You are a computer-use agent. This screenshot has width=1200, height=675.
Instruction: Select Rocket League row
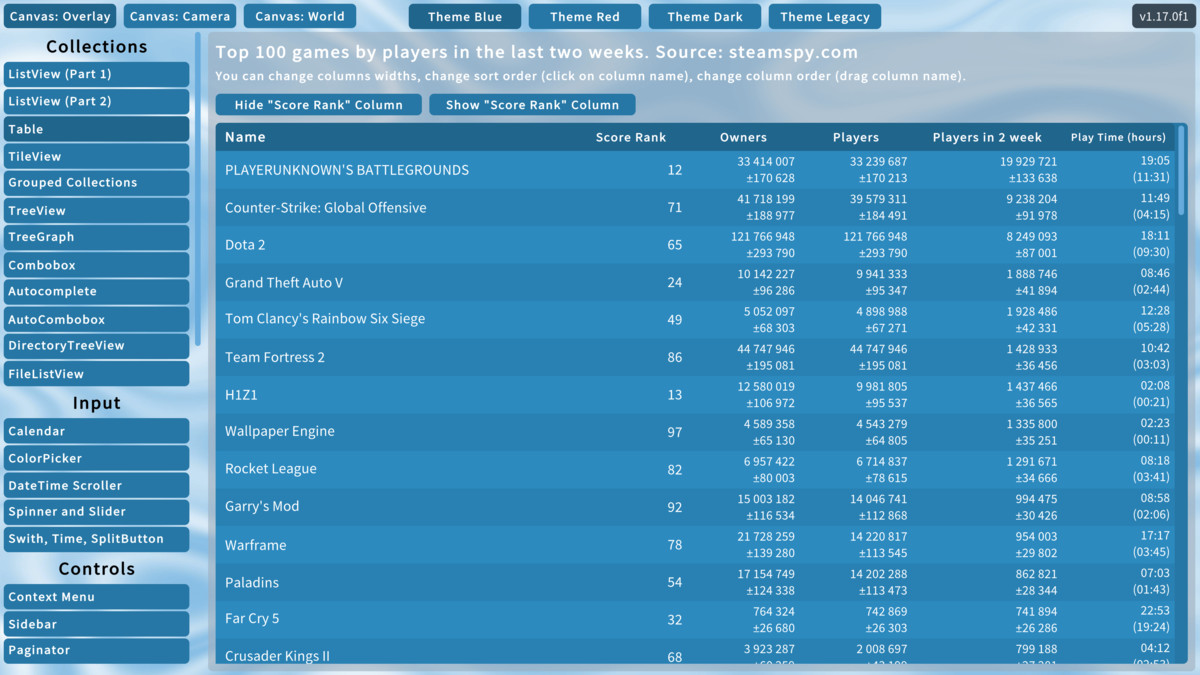[x=696, y=470]
